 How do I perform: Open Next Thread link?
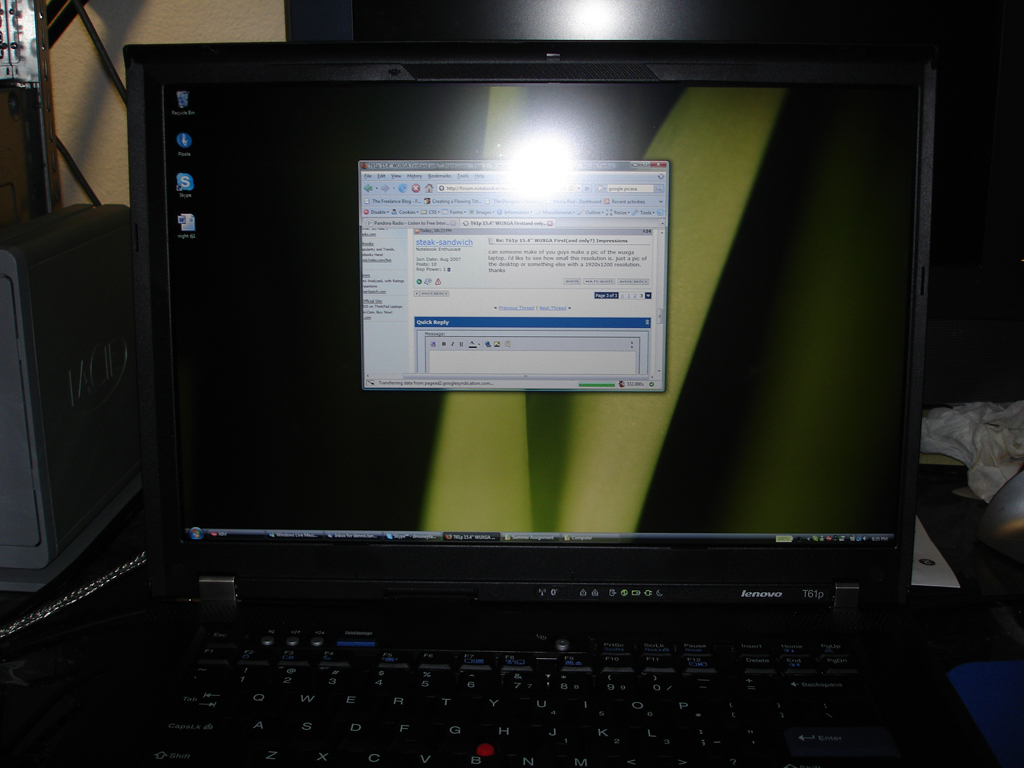(x=552, y=308)
